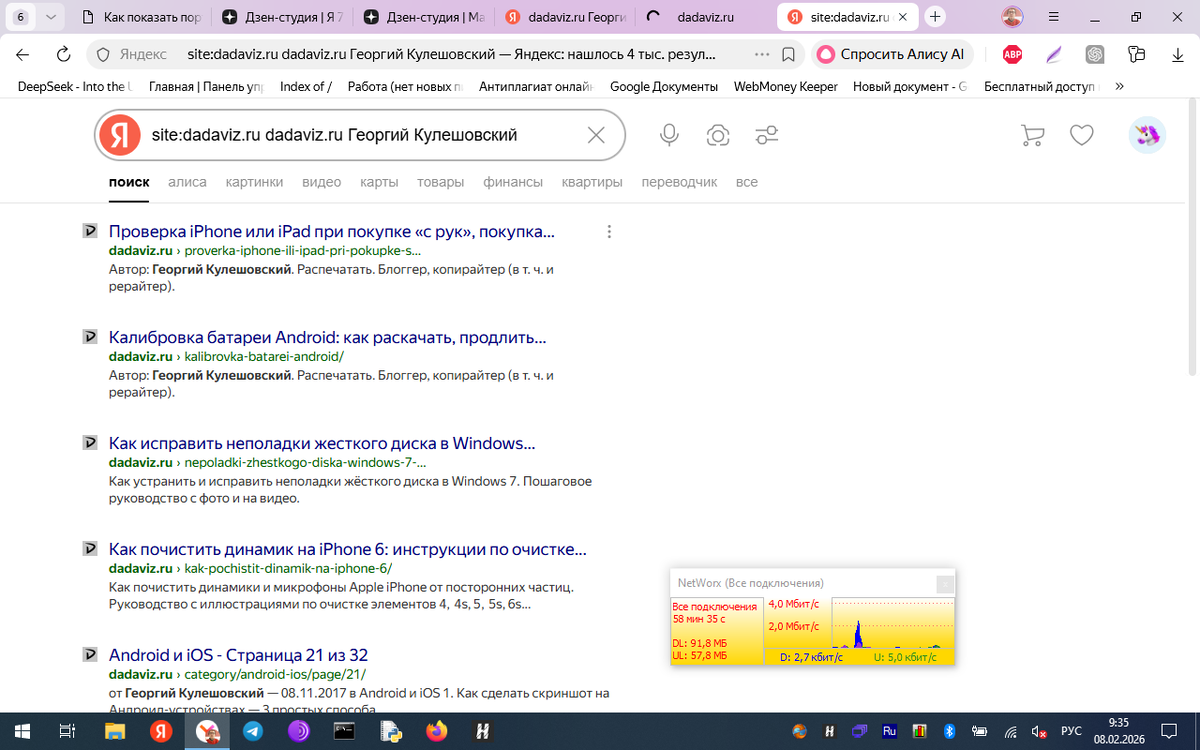The height and width of the screenshot is (750, 1200).
Task: Close the NetWorx widget window
Action: 945,583
